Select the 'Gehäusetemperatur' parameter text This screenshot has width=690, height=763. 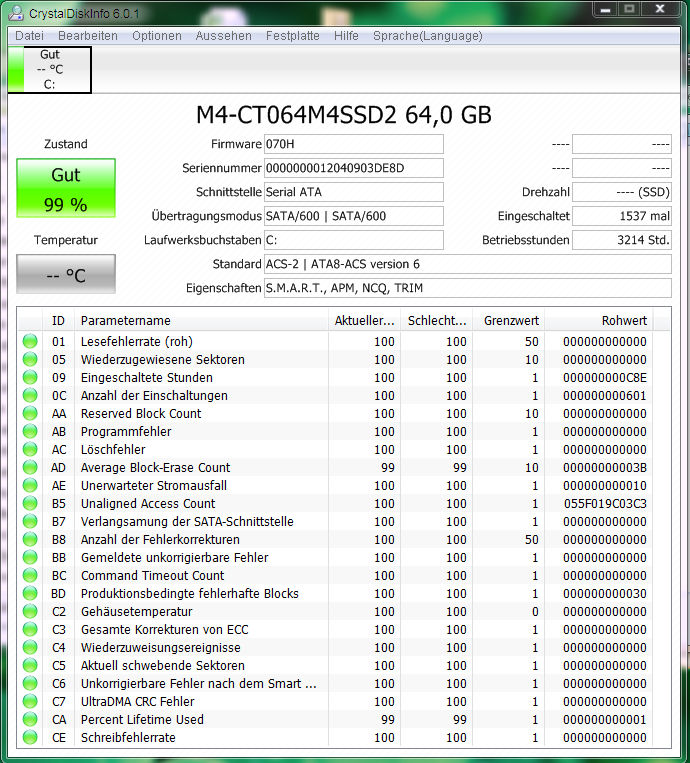(136, 611)
